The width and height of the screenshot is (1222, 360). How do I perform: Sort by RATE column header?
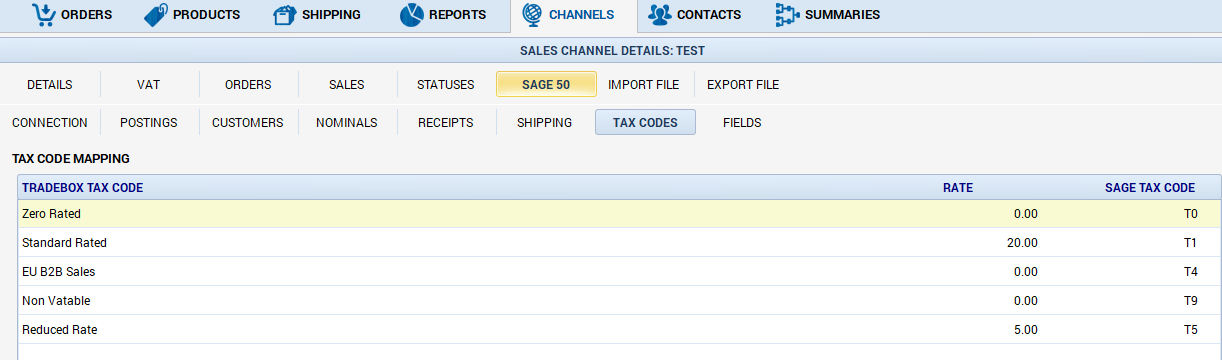point(958,188)
